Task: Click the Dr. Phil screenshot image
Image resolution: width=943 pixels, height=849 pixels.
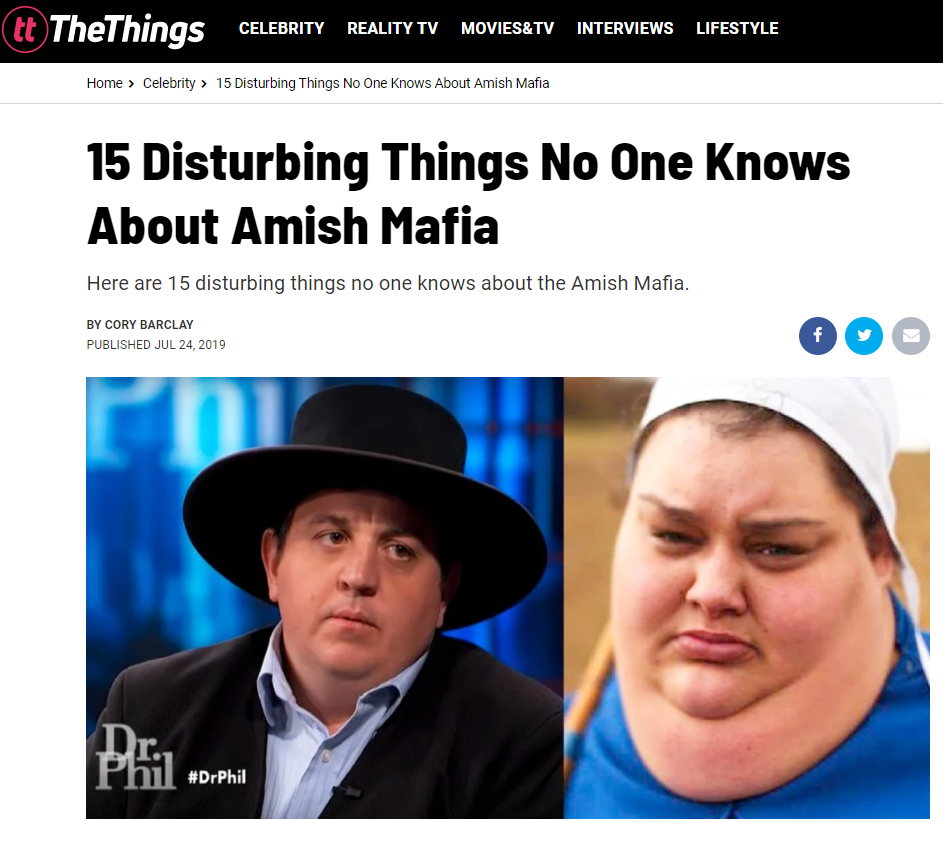Action: (x=325, y=598)
